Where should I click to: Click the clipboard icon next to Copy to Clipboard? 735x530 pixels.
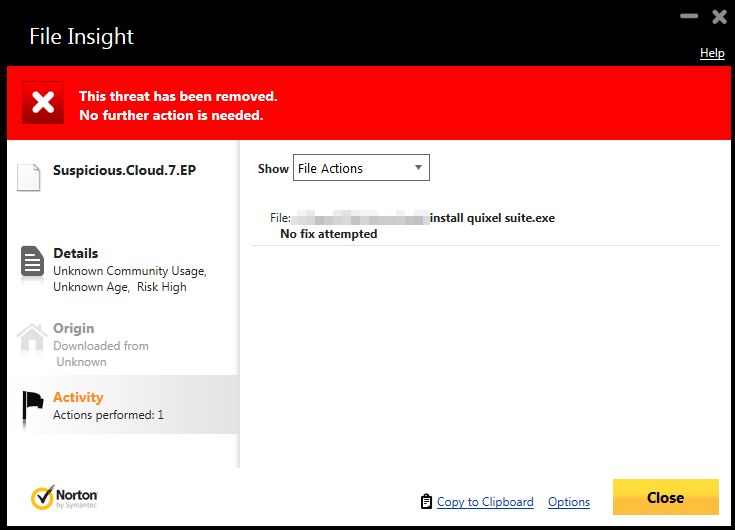pyautogui.click(x=426, y=501)
